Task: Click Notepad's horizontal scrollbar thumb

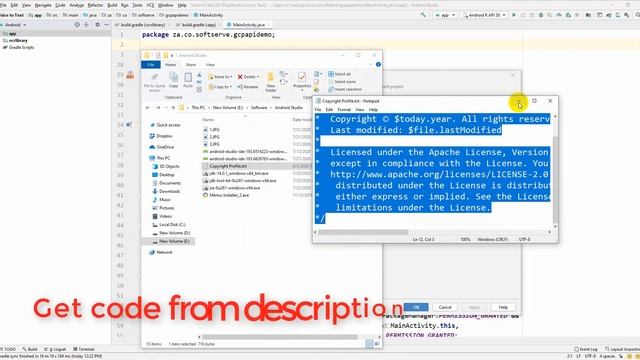Action: point(363,232)
